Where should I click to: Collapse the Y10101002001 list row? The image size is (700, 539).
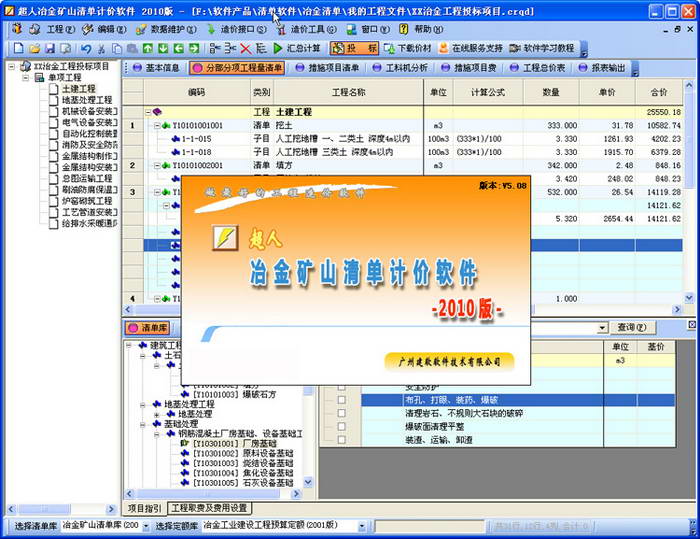pyautogui.click(x=157, y=166)
